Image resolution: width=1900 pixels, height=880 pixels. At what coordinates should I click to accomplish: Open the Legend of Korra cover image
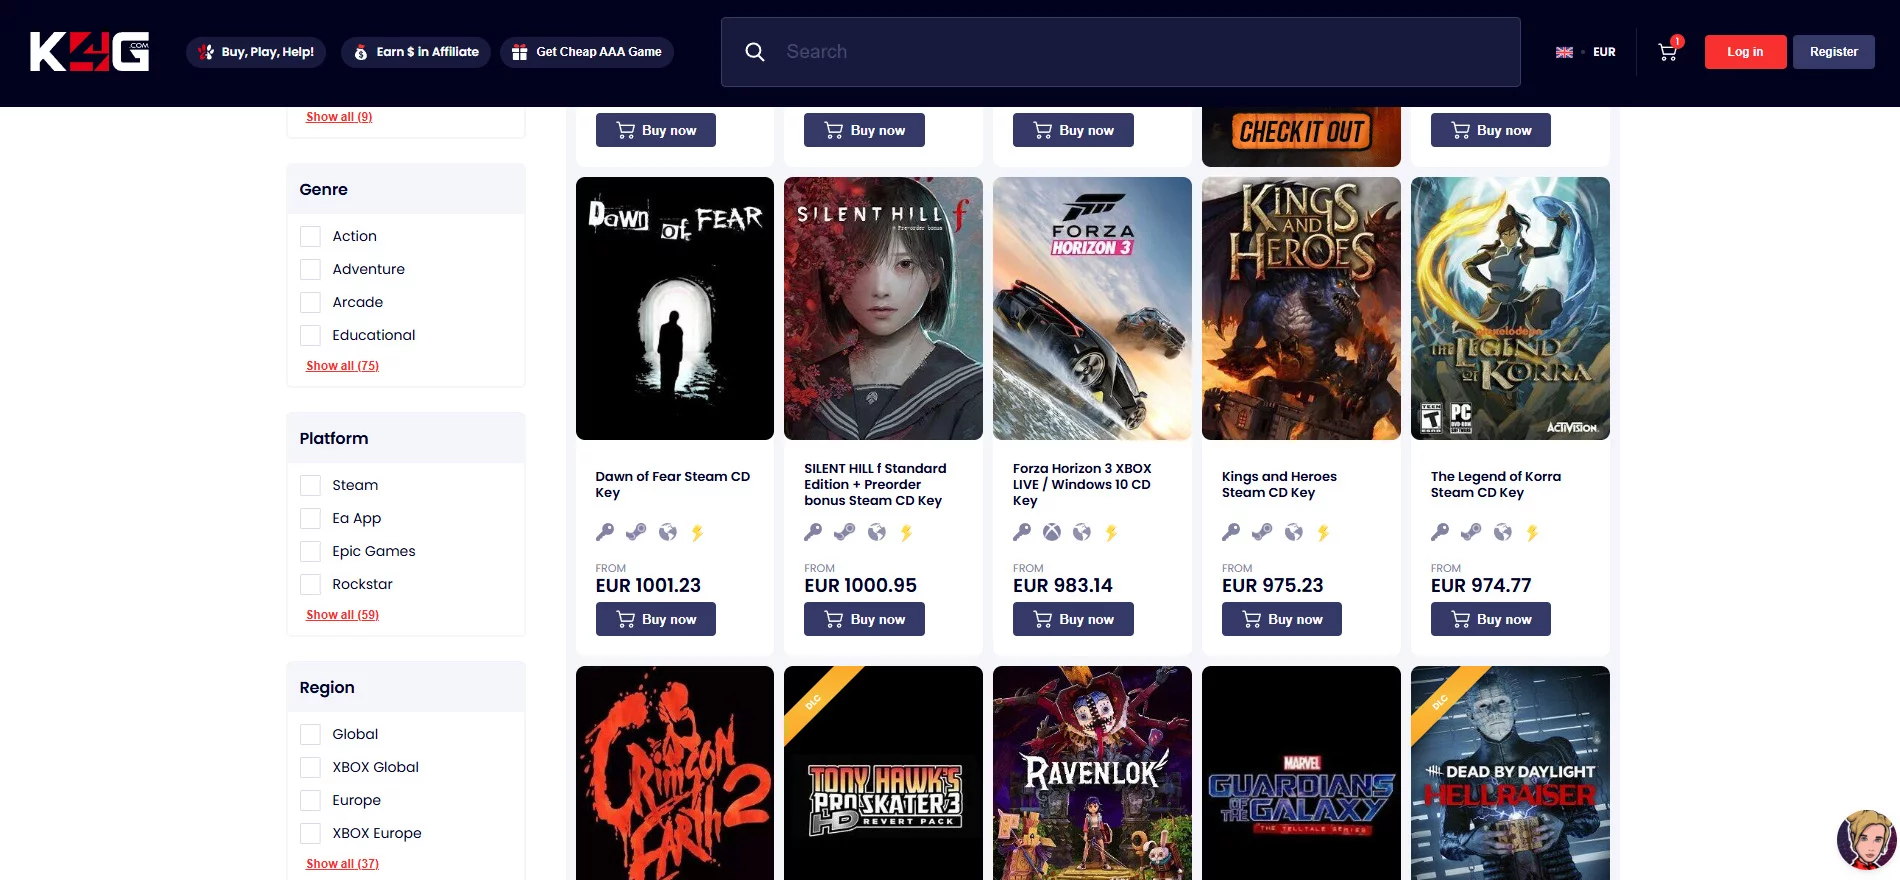coord(1510,308)
